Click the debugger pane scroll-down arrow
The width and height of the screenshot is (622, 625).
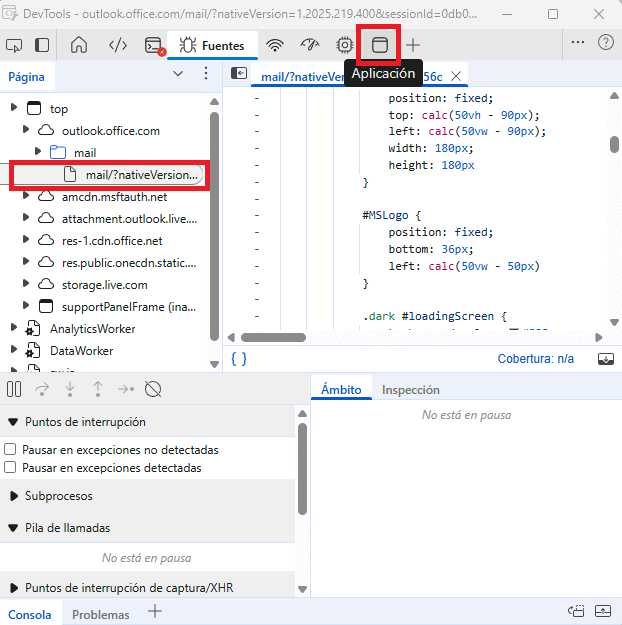(x=303, y=589)
